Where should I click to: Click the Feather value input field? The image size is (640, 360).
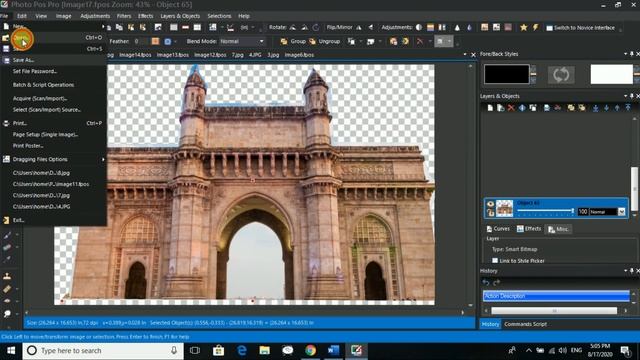[140, 41]
